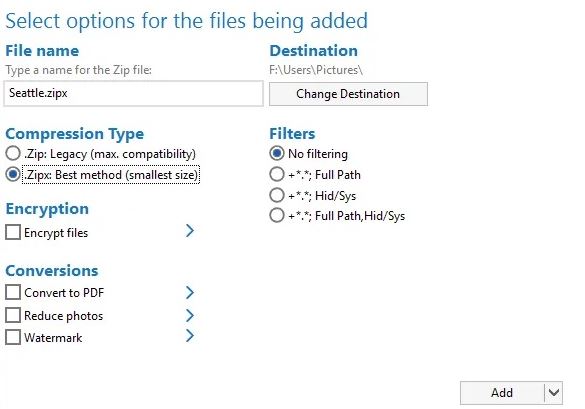Click Change Destination button
Viewport: 585px width, 409px height.
click(348, 94)
